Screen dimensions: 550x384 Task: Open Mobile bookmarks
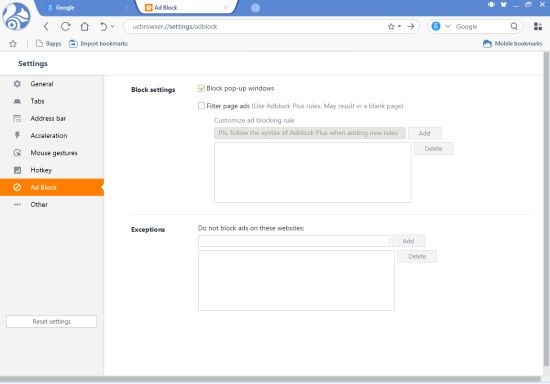(512, 43)
